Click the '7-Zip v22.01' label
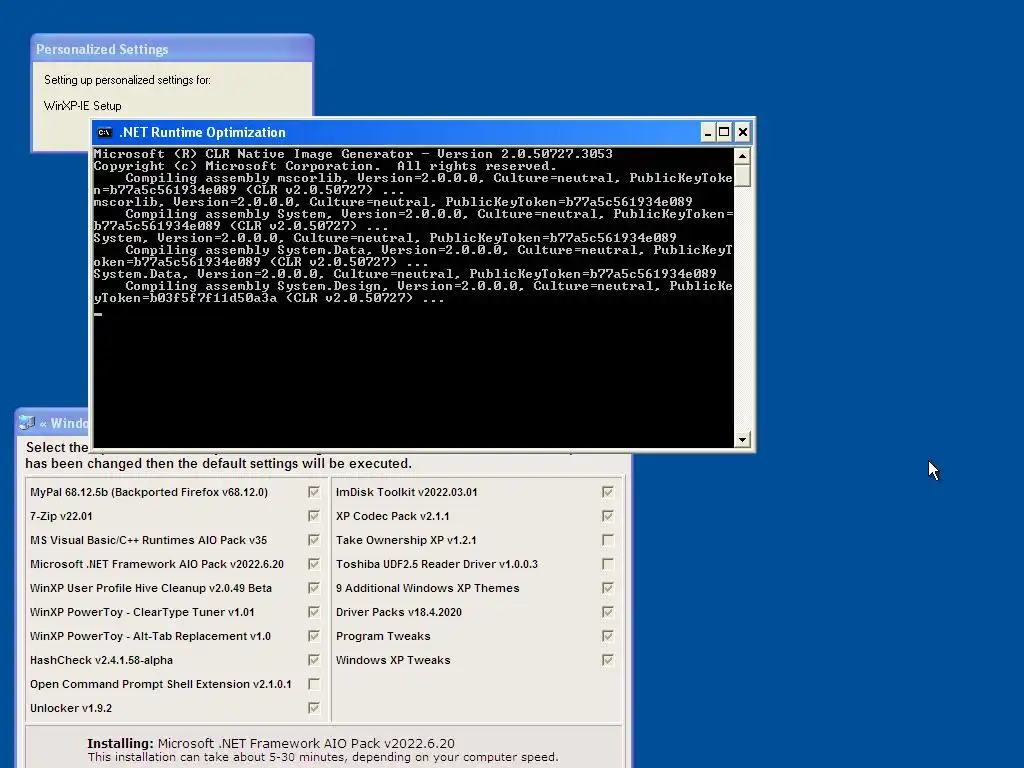 (61, 516)
